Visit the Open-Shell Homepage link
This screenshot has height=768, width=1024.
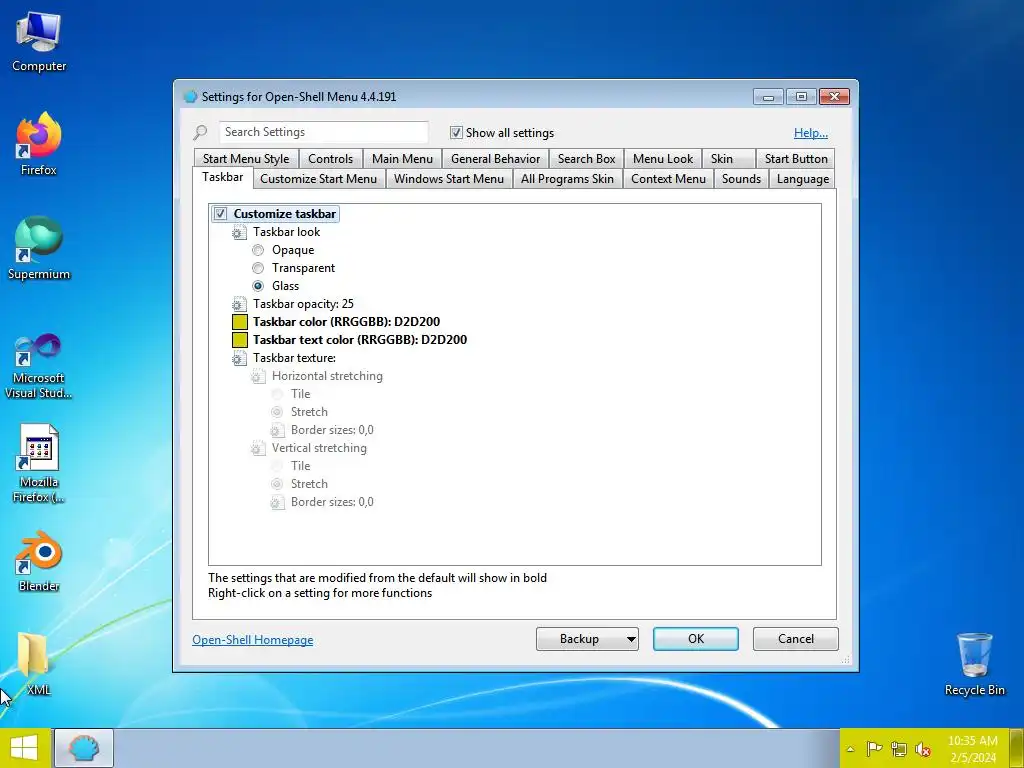click(x=253, y=640)
